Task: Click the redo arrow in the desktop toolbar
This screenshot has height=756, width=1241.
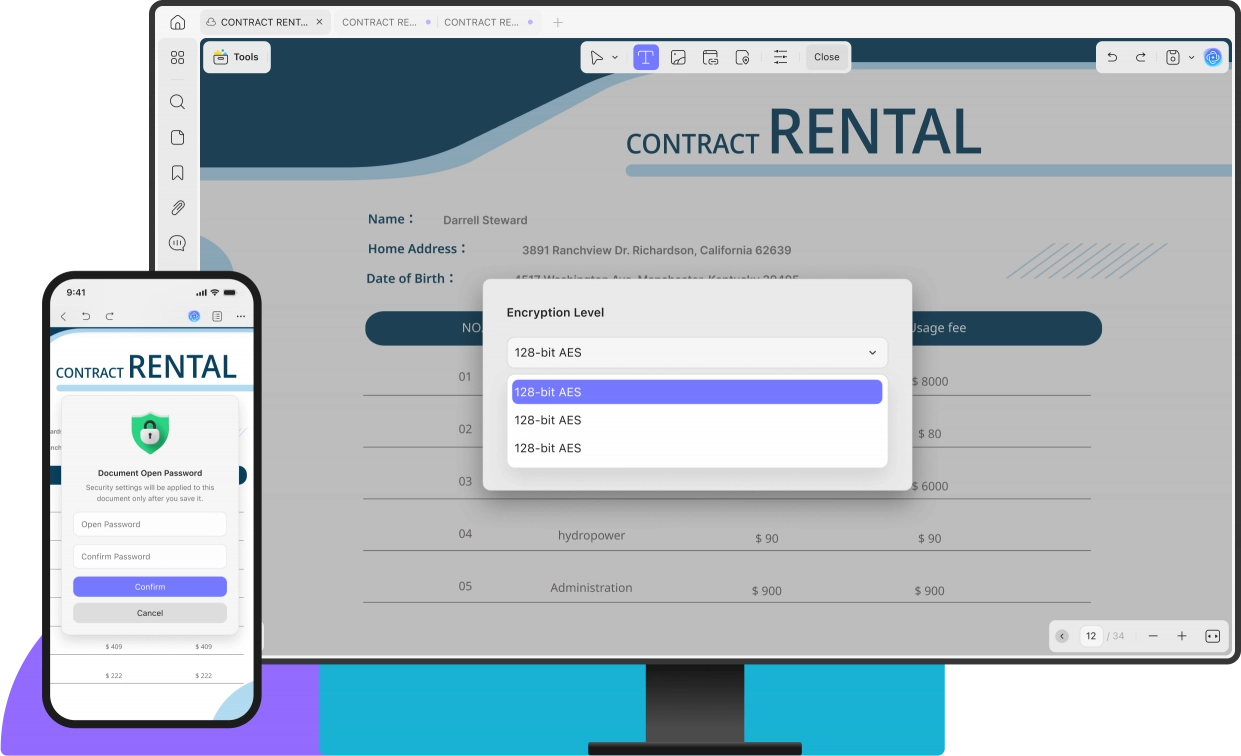Action: pyautogui.click(x=1140, y=57)
